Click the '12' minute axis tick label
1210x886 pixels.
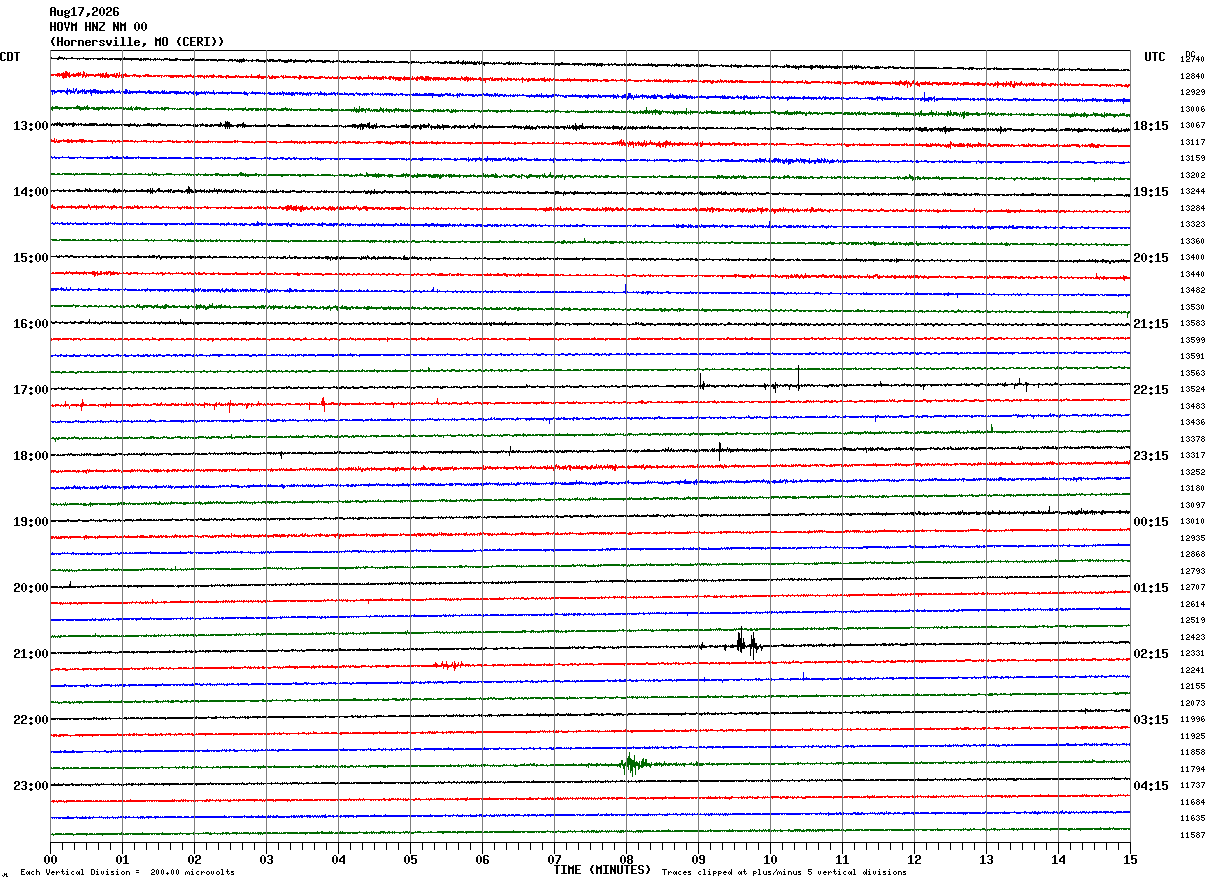click(914, 859)
